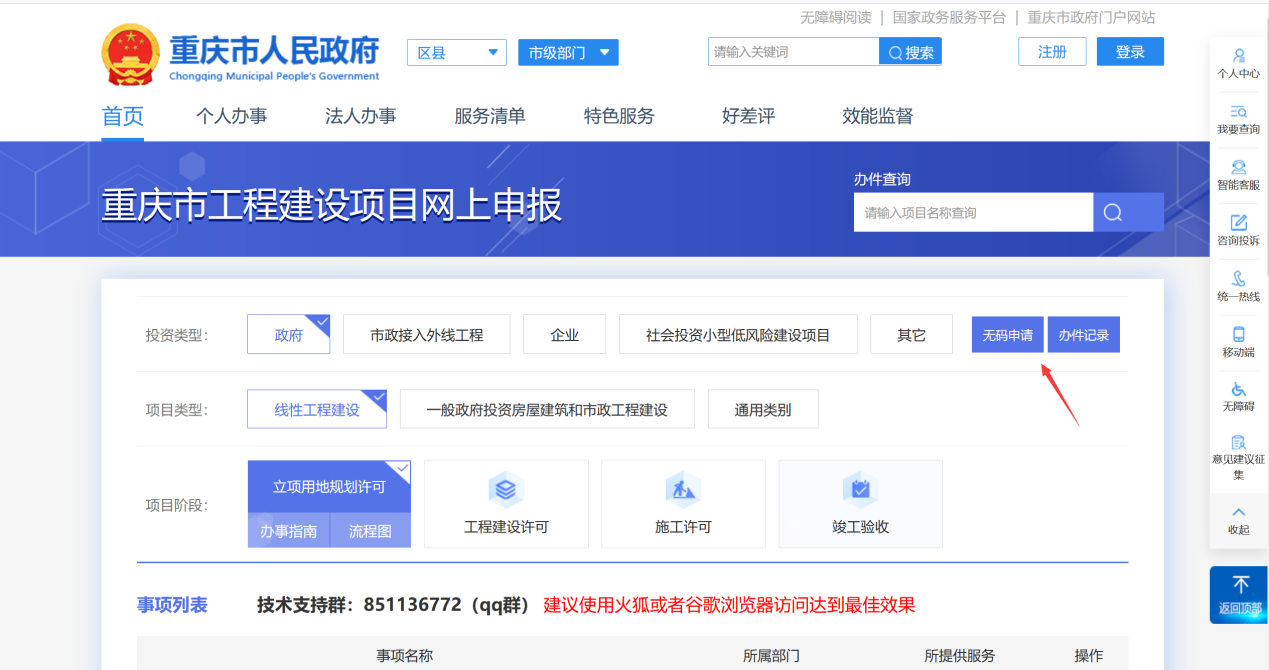Go to 法人办事 navigation tab
Viewport: 1269px width, 670px height.
point(361,116)
